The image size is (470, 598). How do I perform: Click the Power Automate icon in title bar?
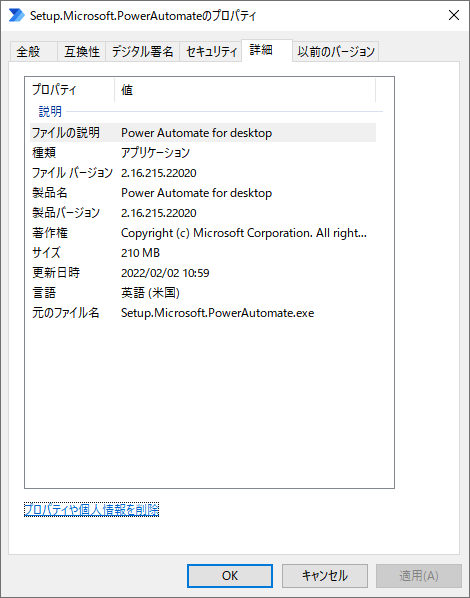tap(16, 15)
